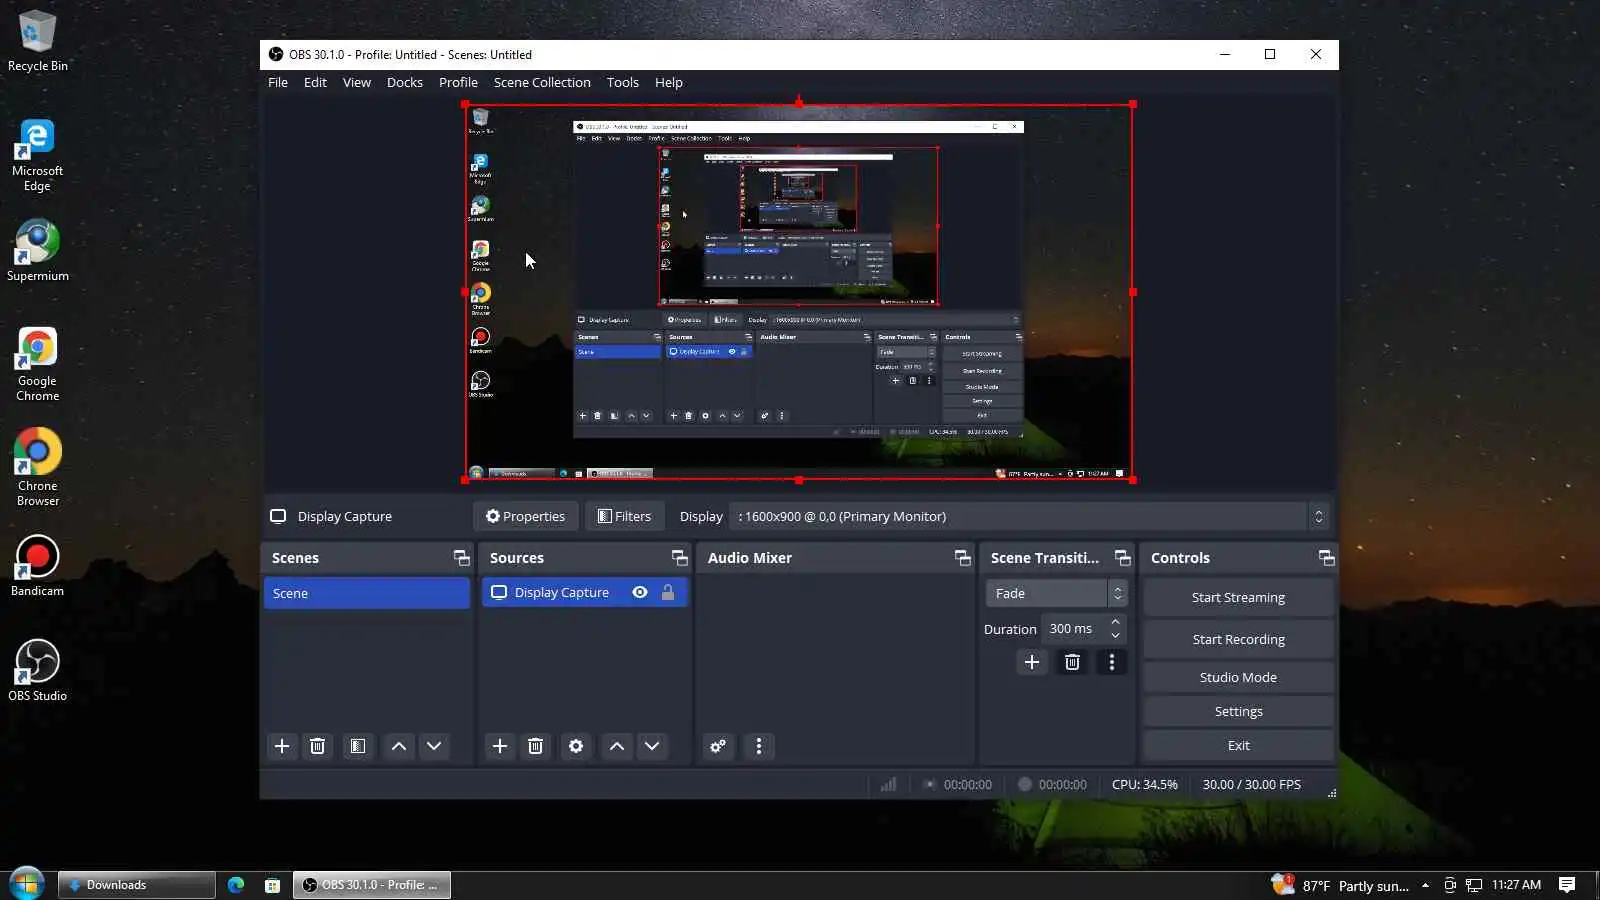The width and height of the screenshot is (1600, 900).
Task: Add a configurable transition with plus icon
Action: [x=1032, y=662]
